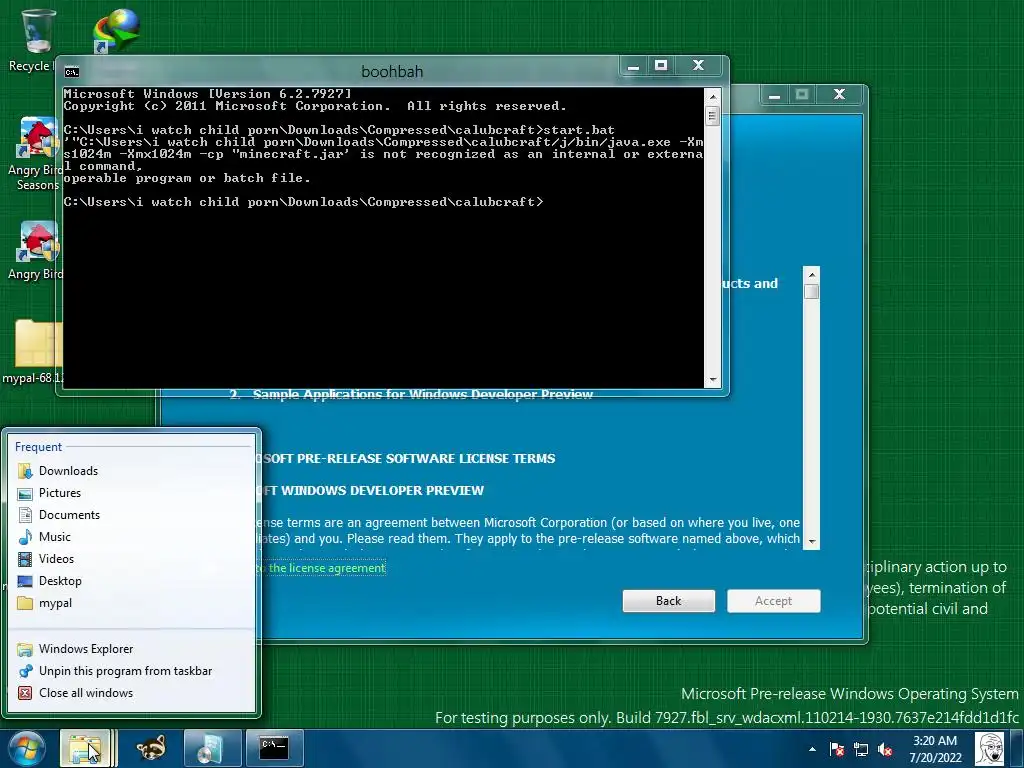Open Music from the jump list
Viewport: 1024px width, 768px height.
pos(131,537)
